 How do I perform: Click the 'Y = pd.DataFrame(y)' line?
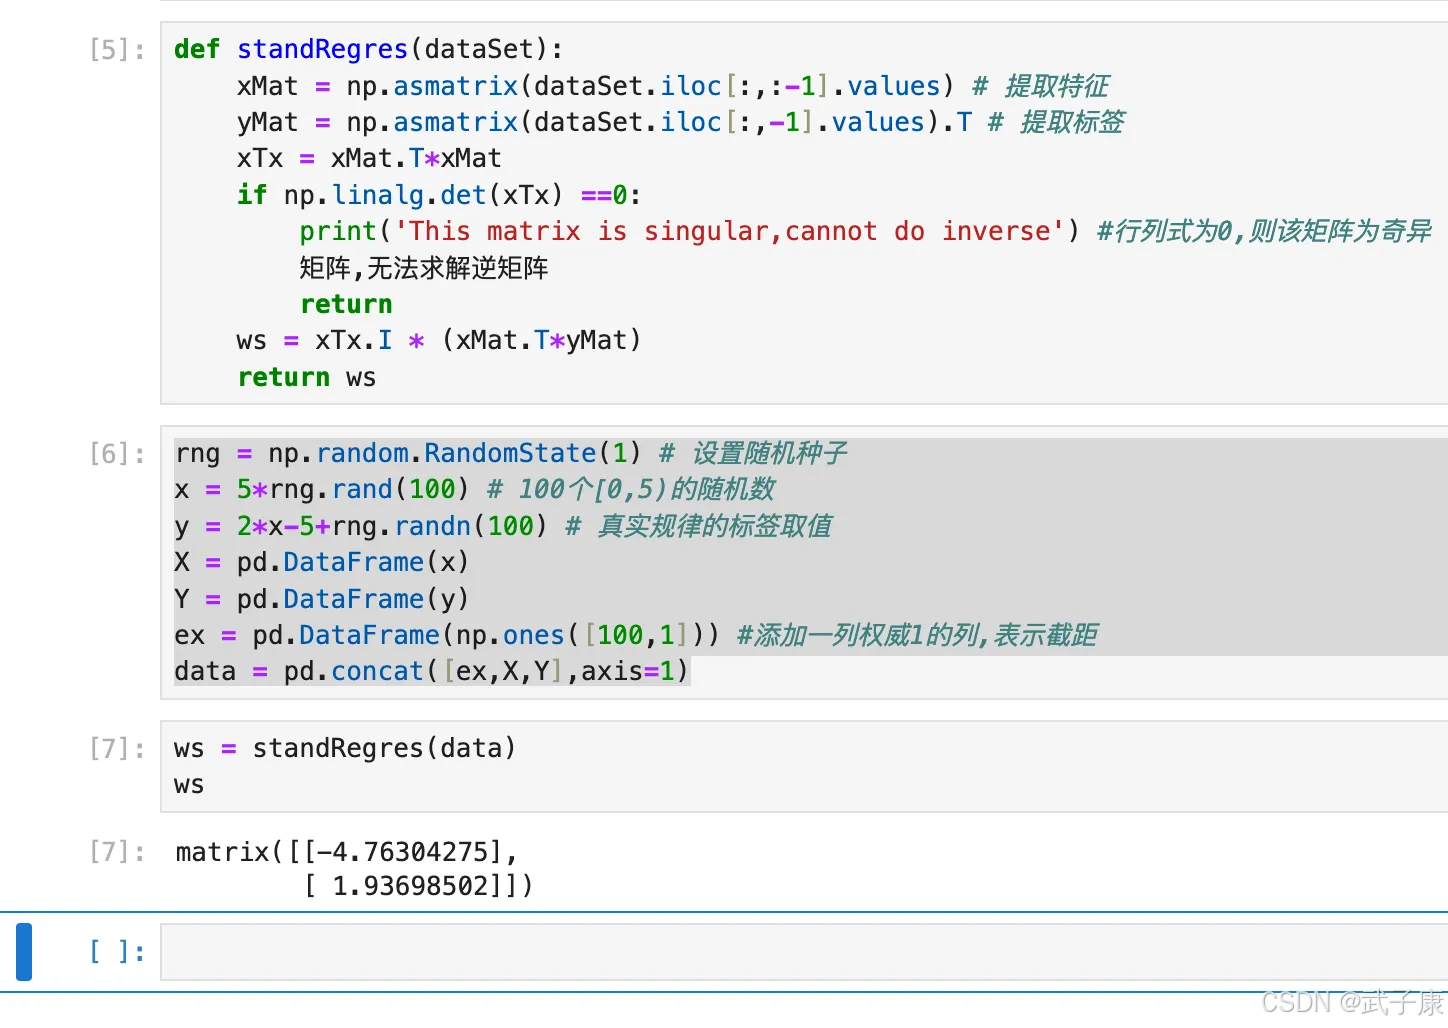(x=321, y=599)
